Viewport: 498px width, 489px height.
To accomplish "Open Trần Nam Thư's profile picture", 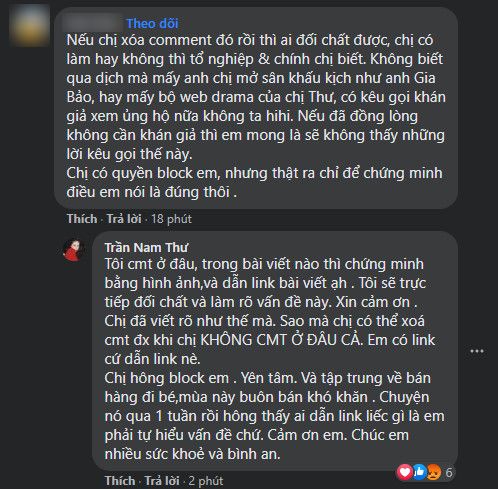I will 73,250.
